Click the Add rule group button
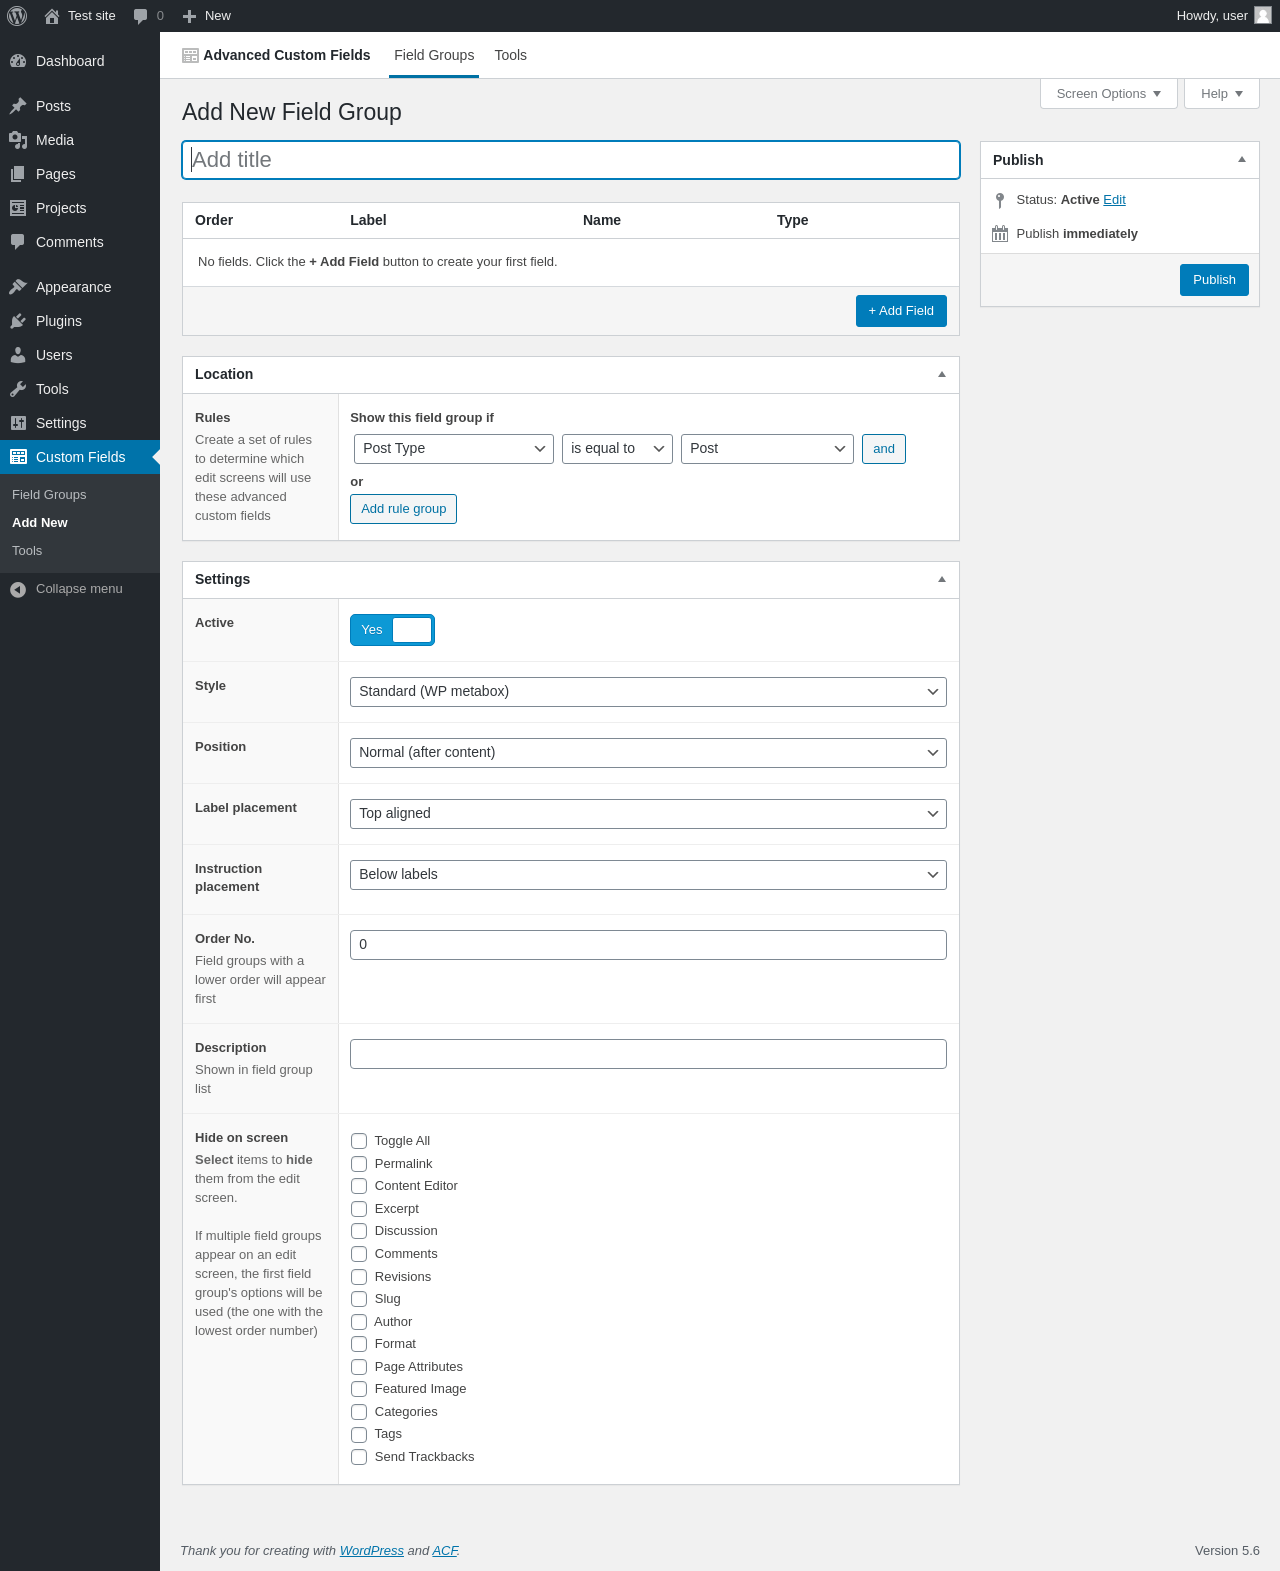This screenshot has width=1280, height=1571. pyautogui.click(x=403, y=509)
